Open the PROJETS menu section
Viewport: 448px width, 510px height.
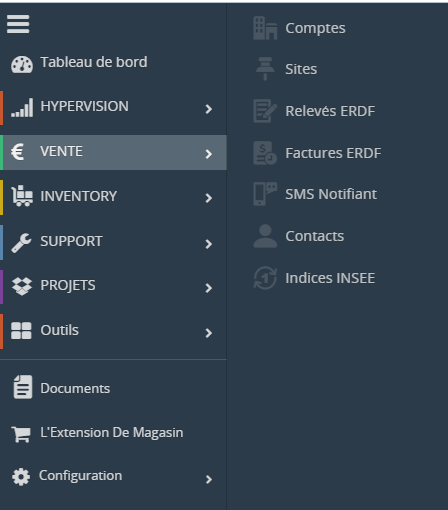[113, 287]
